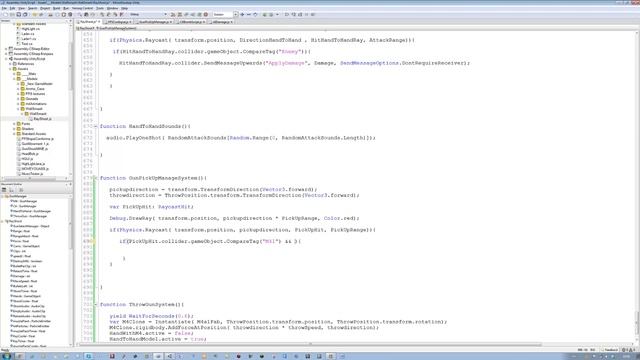Viewport: 640px width, 360px height.
Task: Collapse the Assembly-UnityScript project node
Action: coord(6,59)
